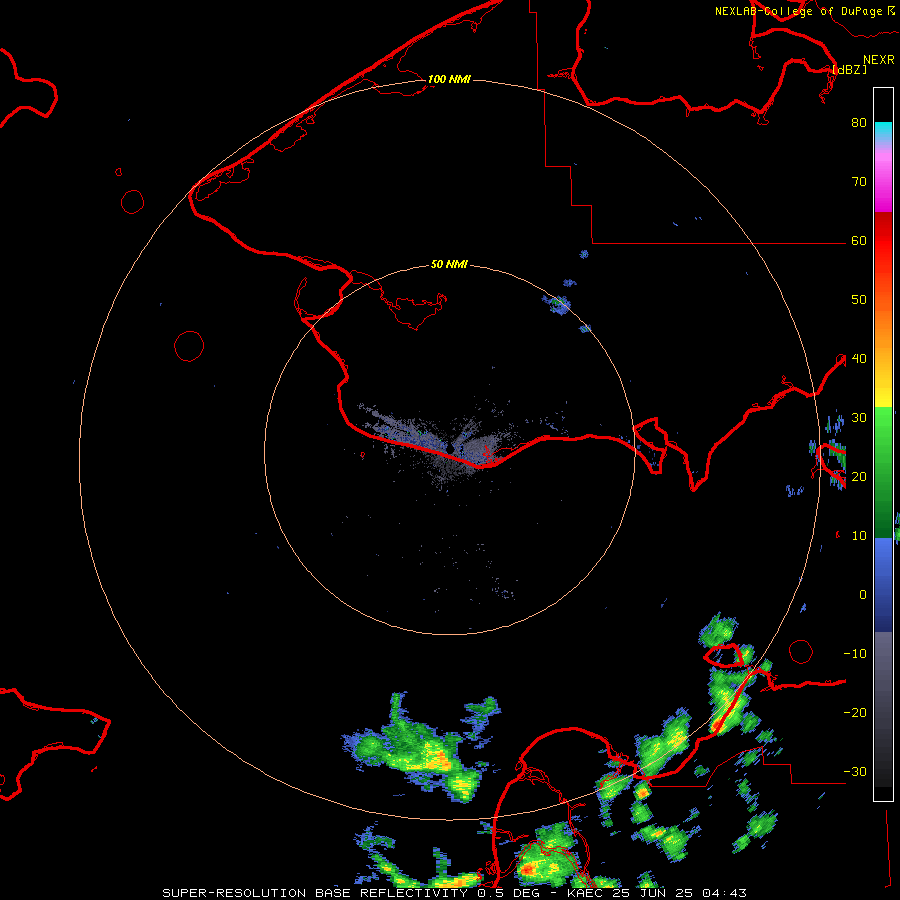Click the dBZ unit label above color scale
The height and width of the screenshot is (900, 900).
click(849, 69)
